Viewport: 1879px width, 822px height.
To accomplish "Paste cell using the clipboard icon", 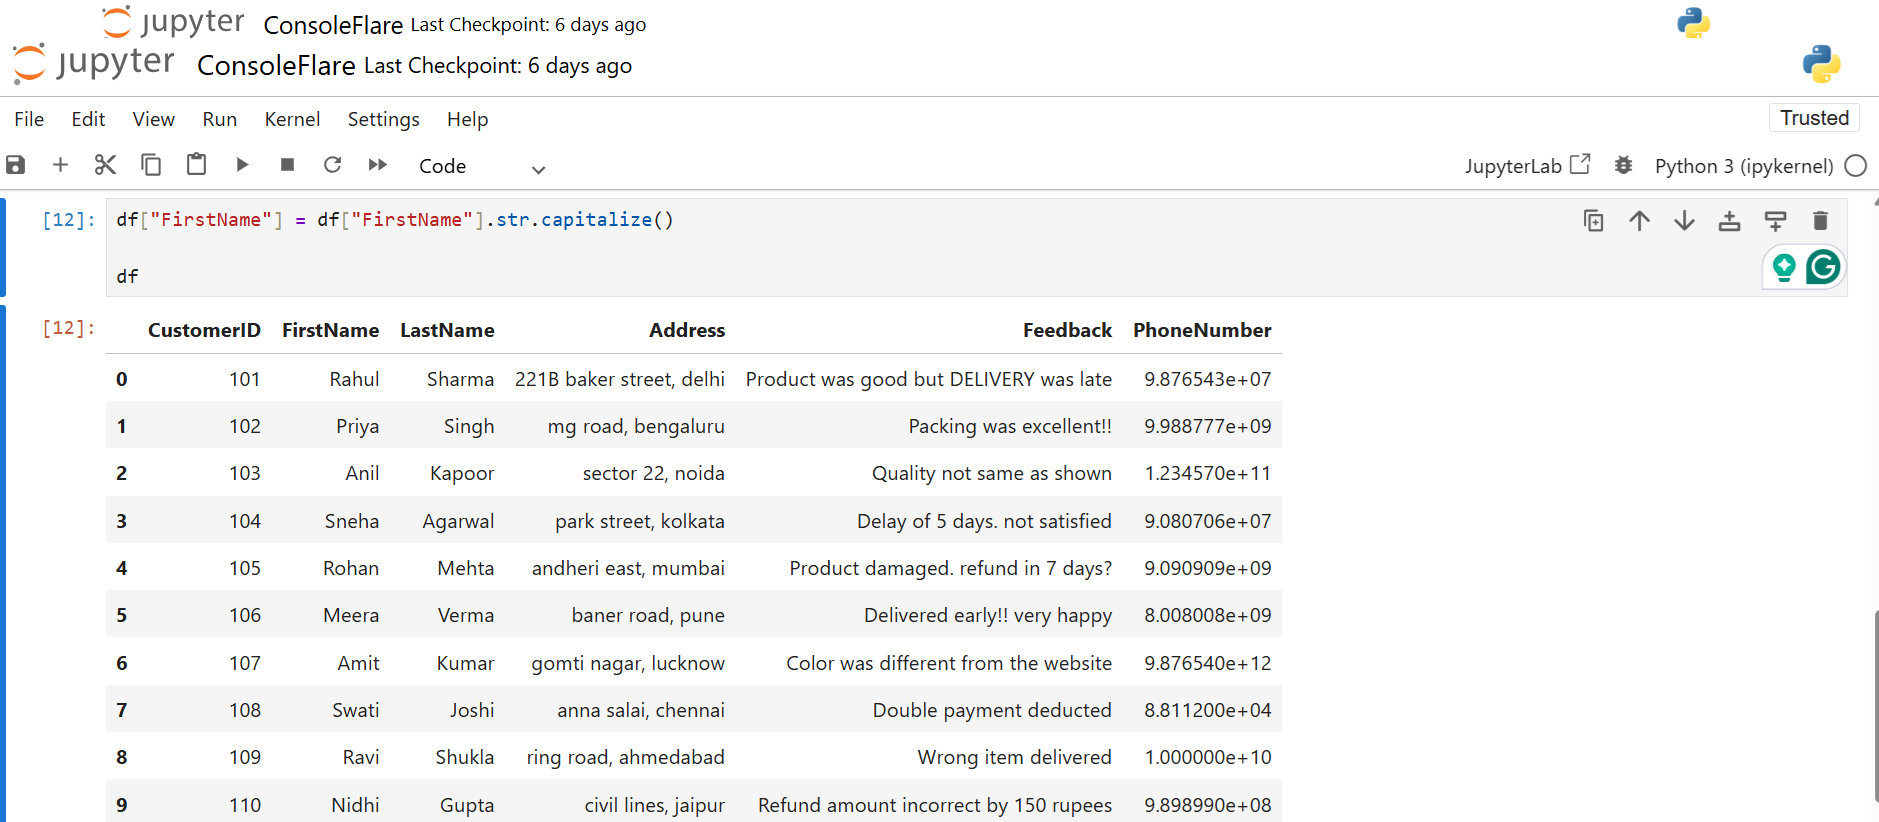I will 196,164.
